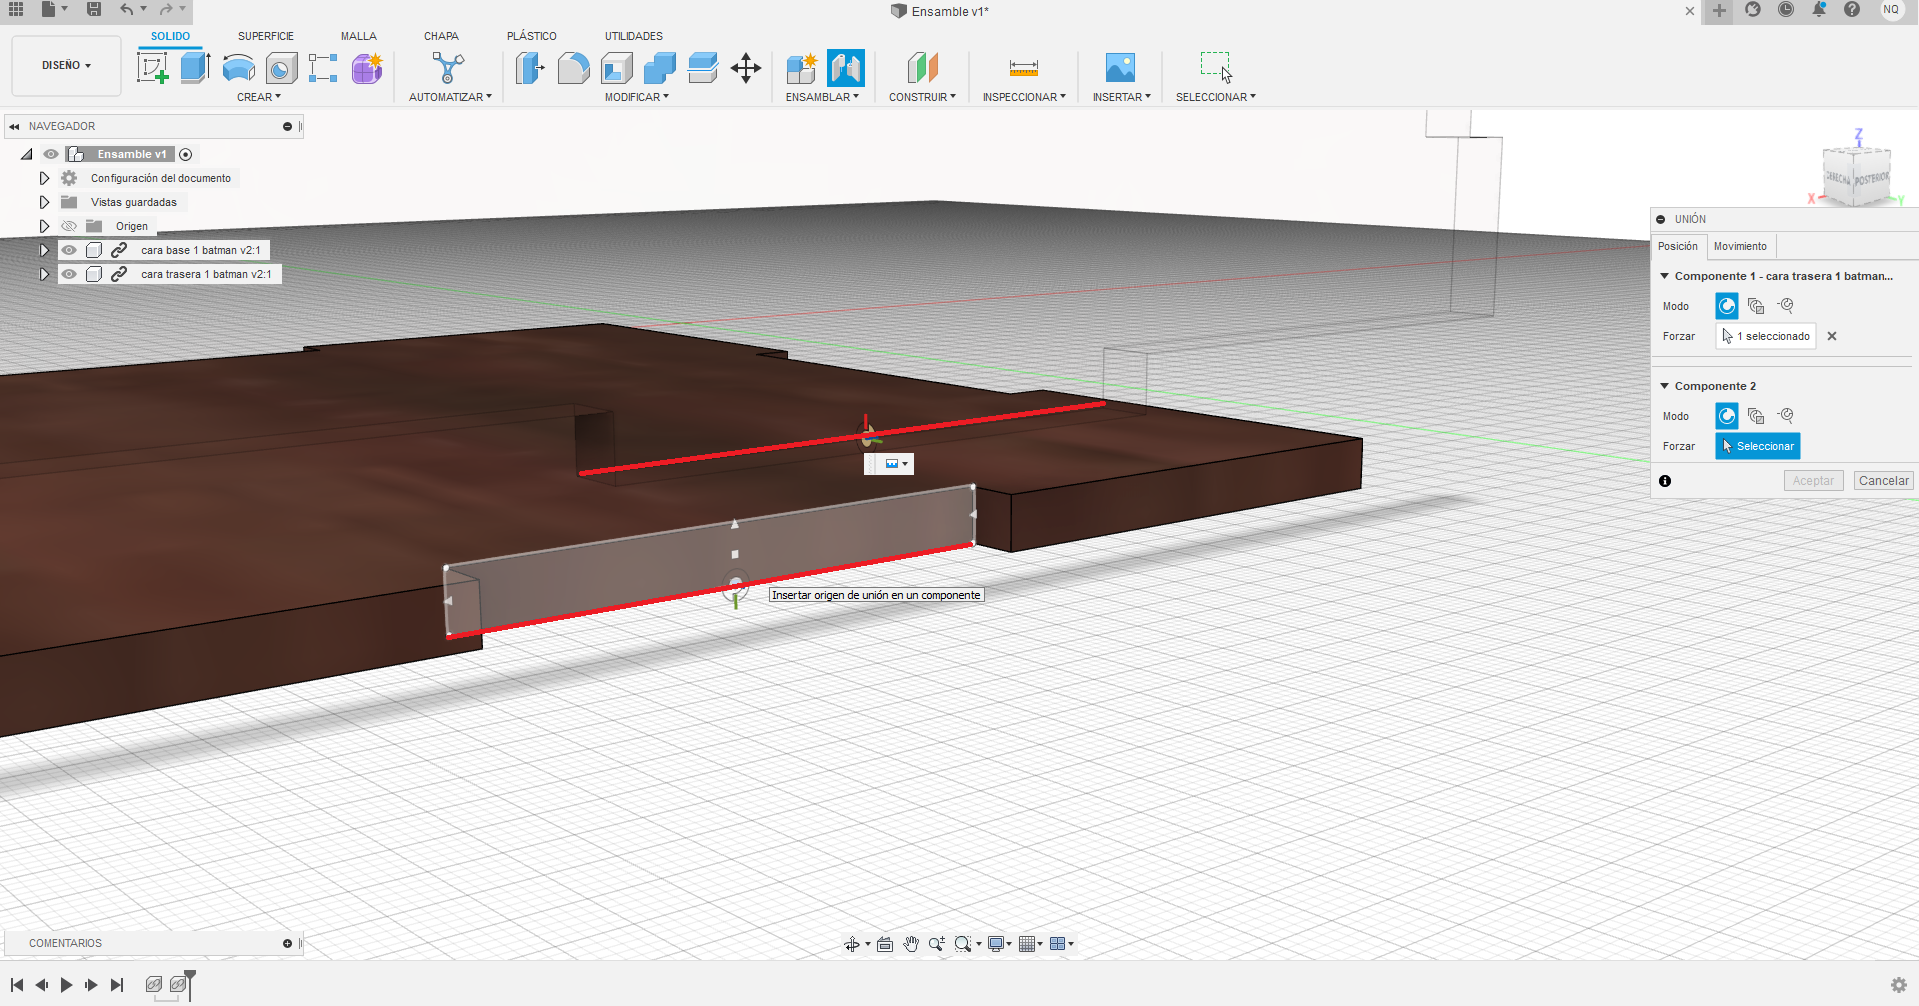Select the Fillet tool in Modificar

click(573, 68)
